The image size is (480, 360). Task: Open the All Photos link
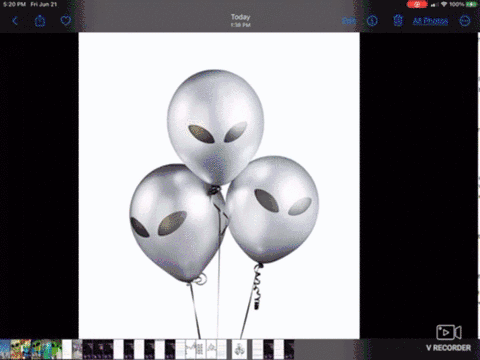(430, 21)
